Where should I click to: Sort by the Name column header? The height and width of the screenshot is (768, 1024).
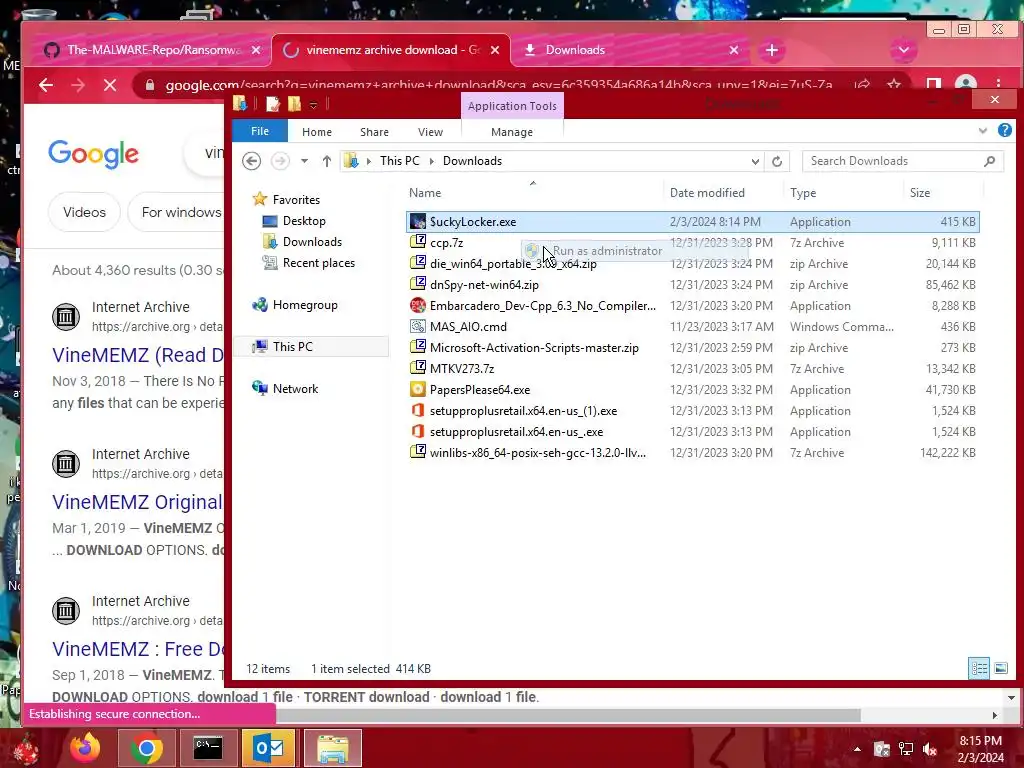tap(533, 193)
